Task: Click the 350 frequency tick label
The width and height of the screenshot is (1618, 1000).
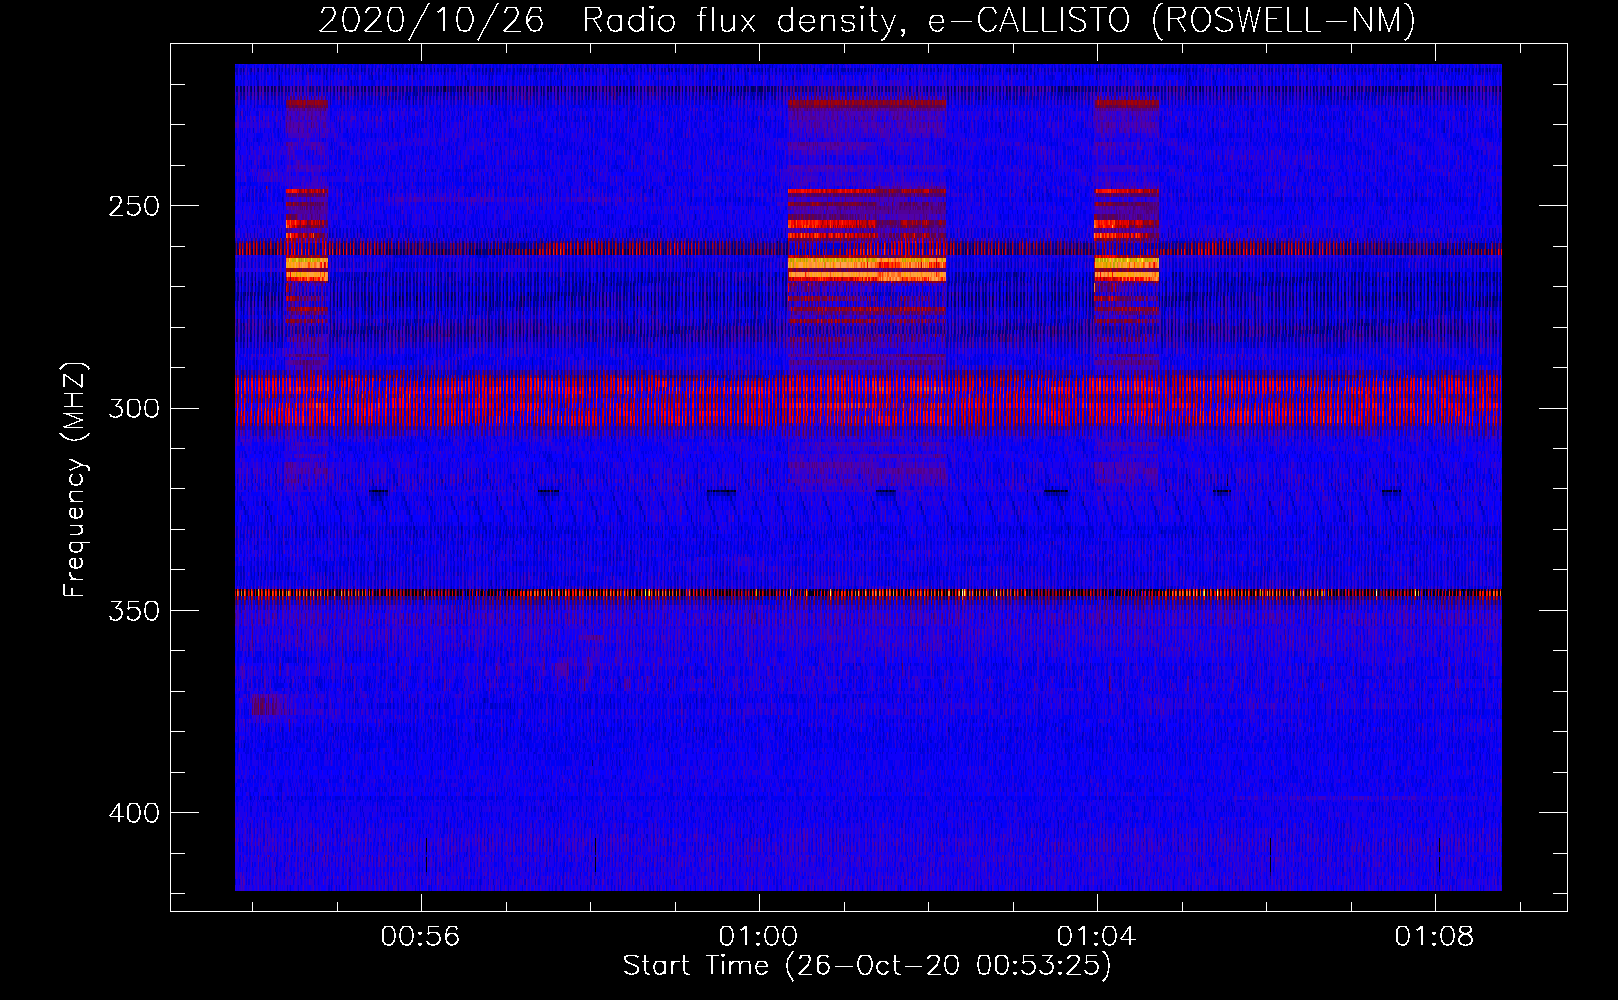Action: click(x=134, y=611)
